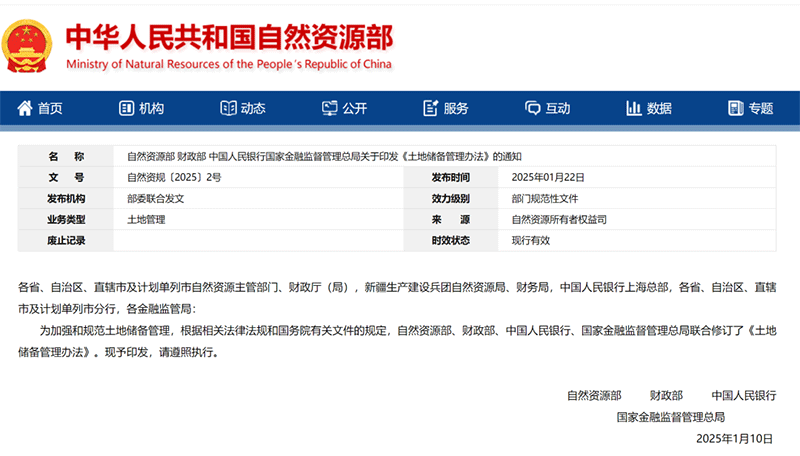
Task: Click the 现行有效 validity status value
Action: pyautogui.click(x=531, y=240)
